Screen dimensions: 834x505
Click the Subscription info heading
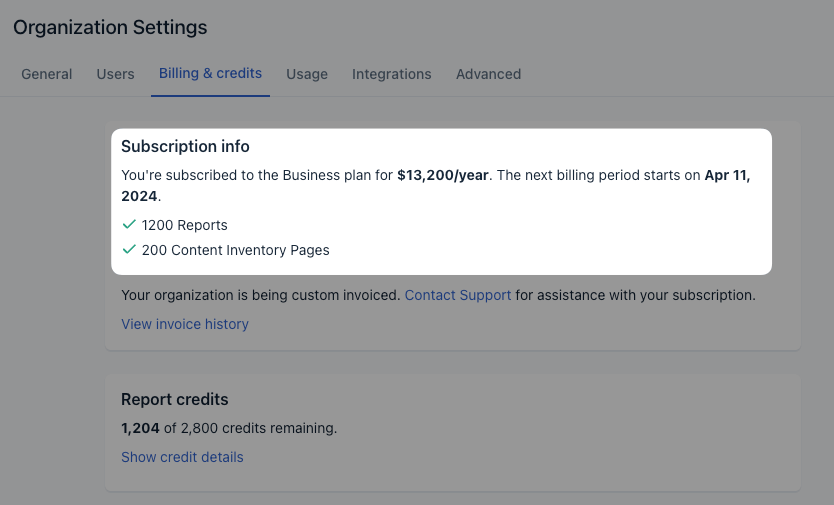point(185,147)
